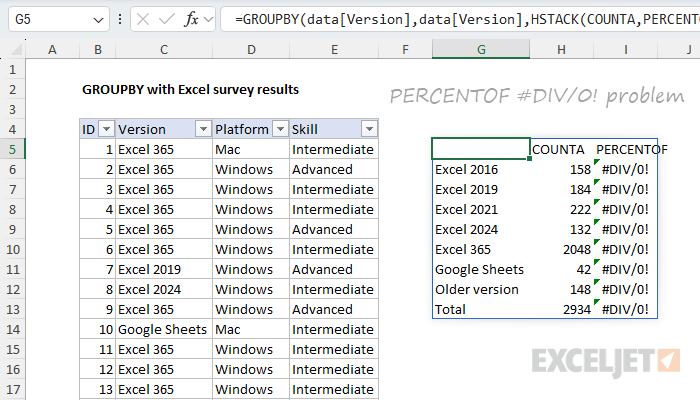Click the ID cell showing 13
Viewport: 700px width, 400px height.
tap(98, 389)
